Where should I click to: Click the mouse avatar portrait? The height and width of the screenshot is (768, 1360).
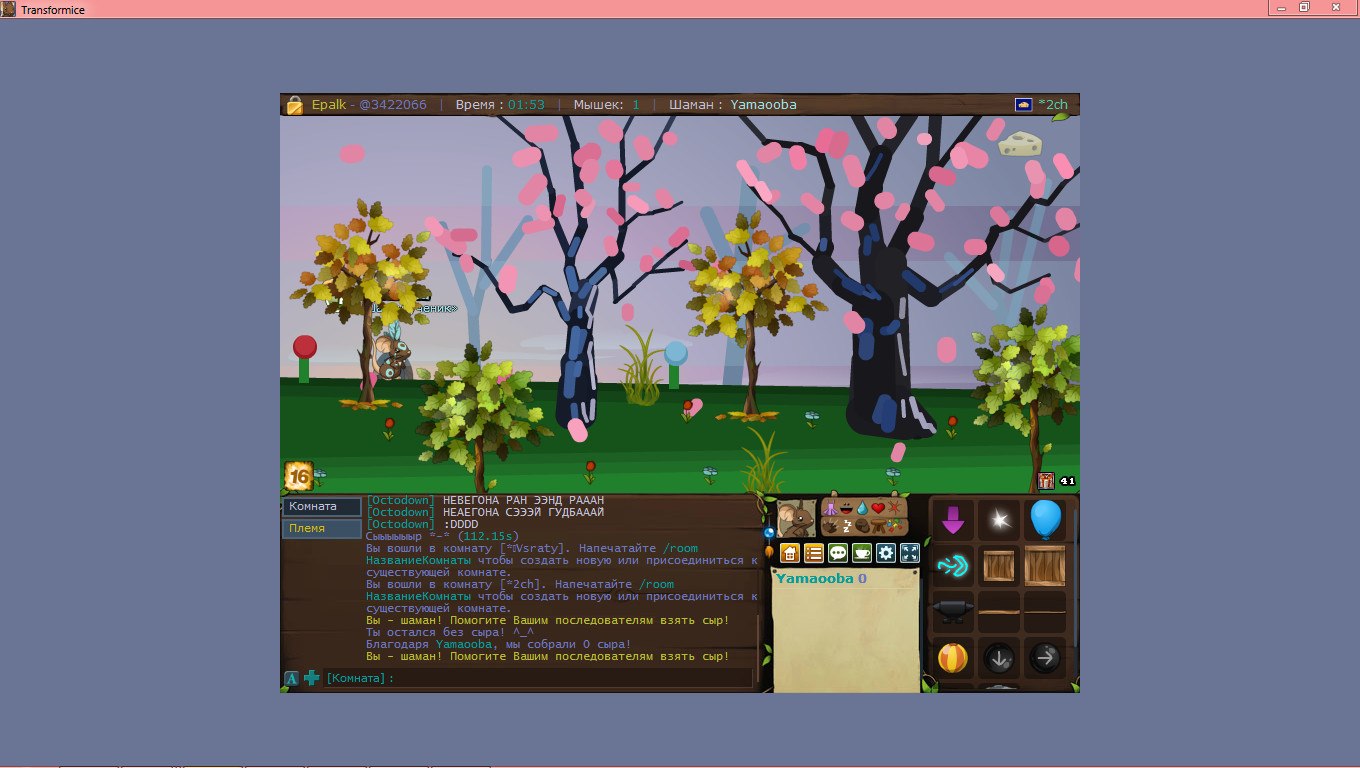click(x=797, y=518)
